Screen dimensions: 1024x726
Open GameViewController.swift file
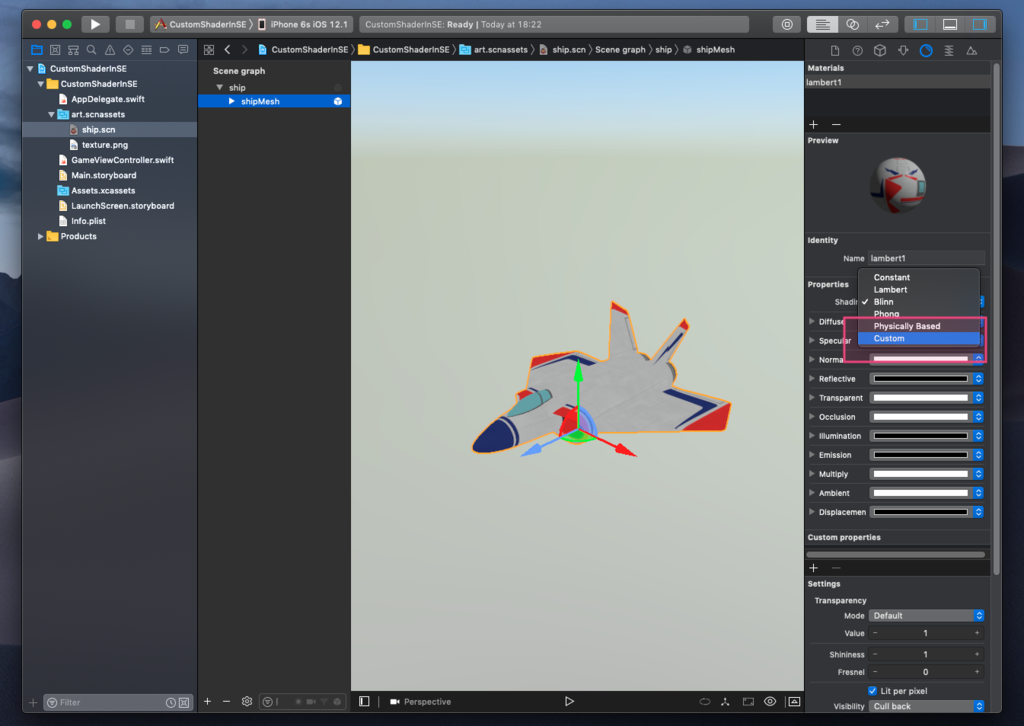click(x=122, y=160)
